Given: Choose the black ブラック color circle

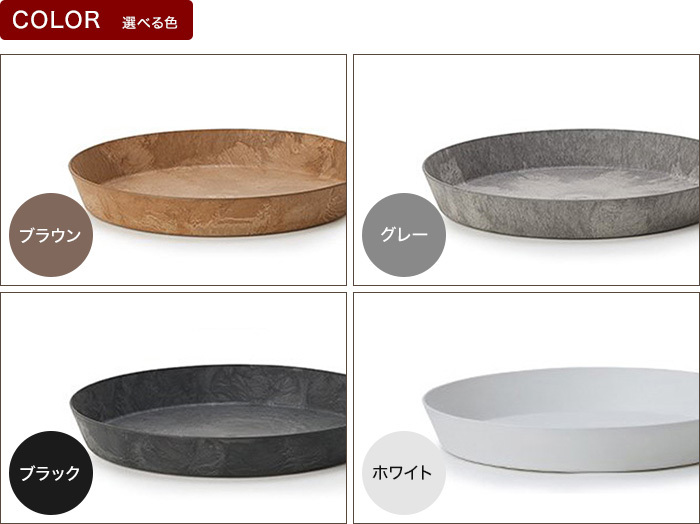Looking at the screenshot, I should (51, 473).
